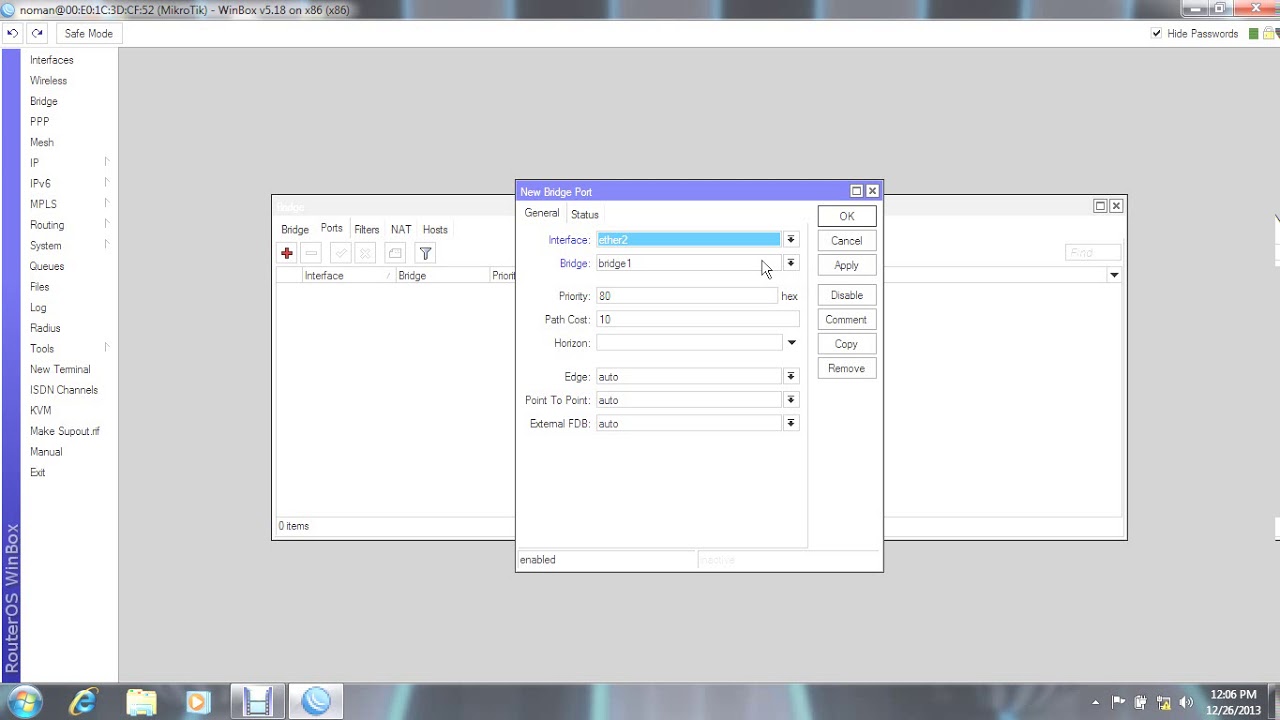Open Files in the sidebar
The height and width of the screenshot is (720, 1280).
[x=39, y=287]
